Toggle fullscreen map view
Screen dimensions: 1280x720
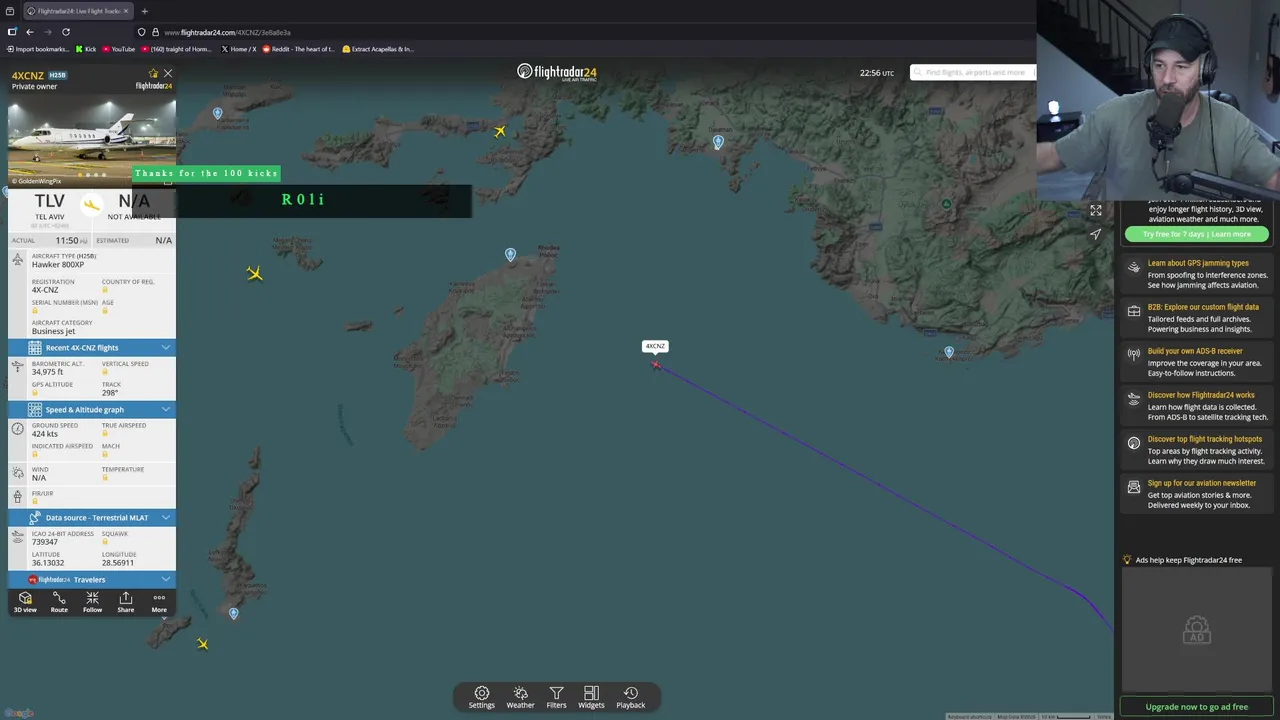point(1096,211)
